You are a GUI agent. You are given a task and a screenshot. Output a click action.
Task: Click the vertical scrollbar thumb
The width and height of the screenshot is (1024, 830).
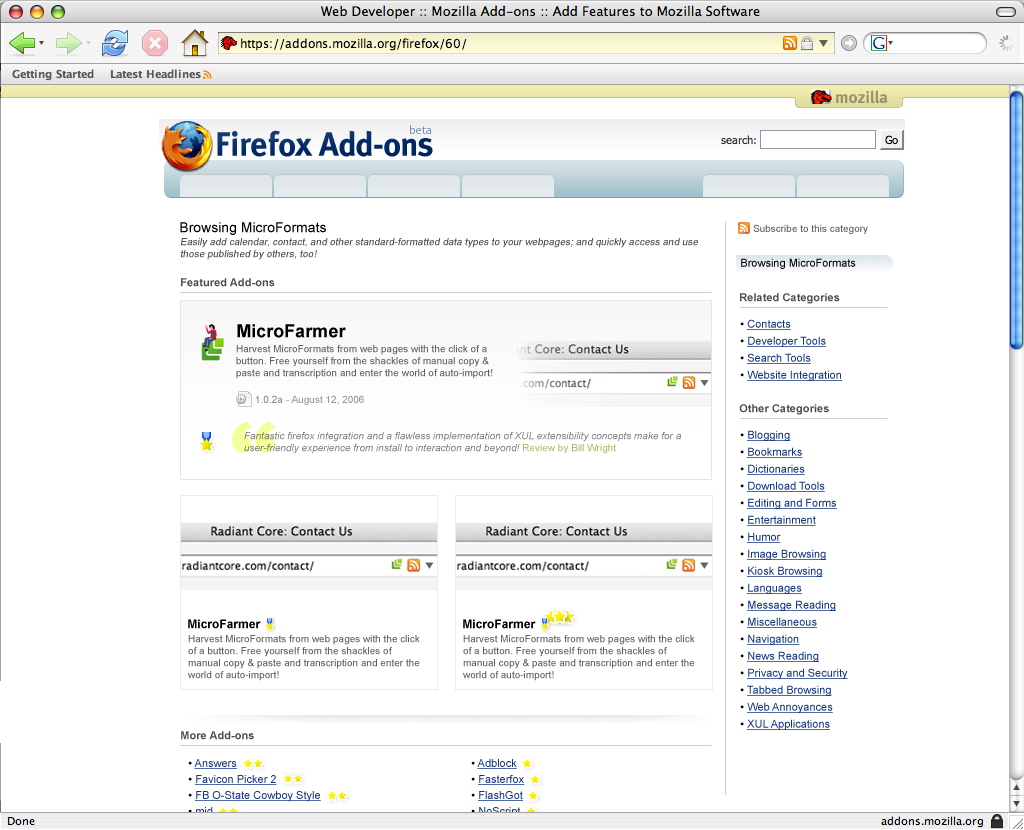1016,220
